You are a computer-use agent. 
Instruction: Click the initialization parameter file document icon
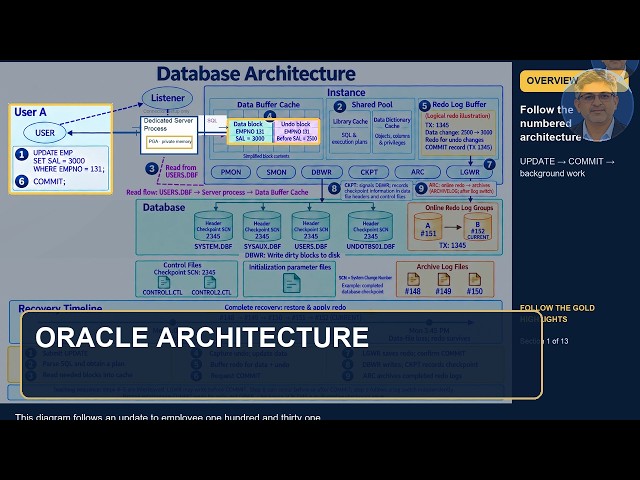pyautogui.click(x=291, y=283)
